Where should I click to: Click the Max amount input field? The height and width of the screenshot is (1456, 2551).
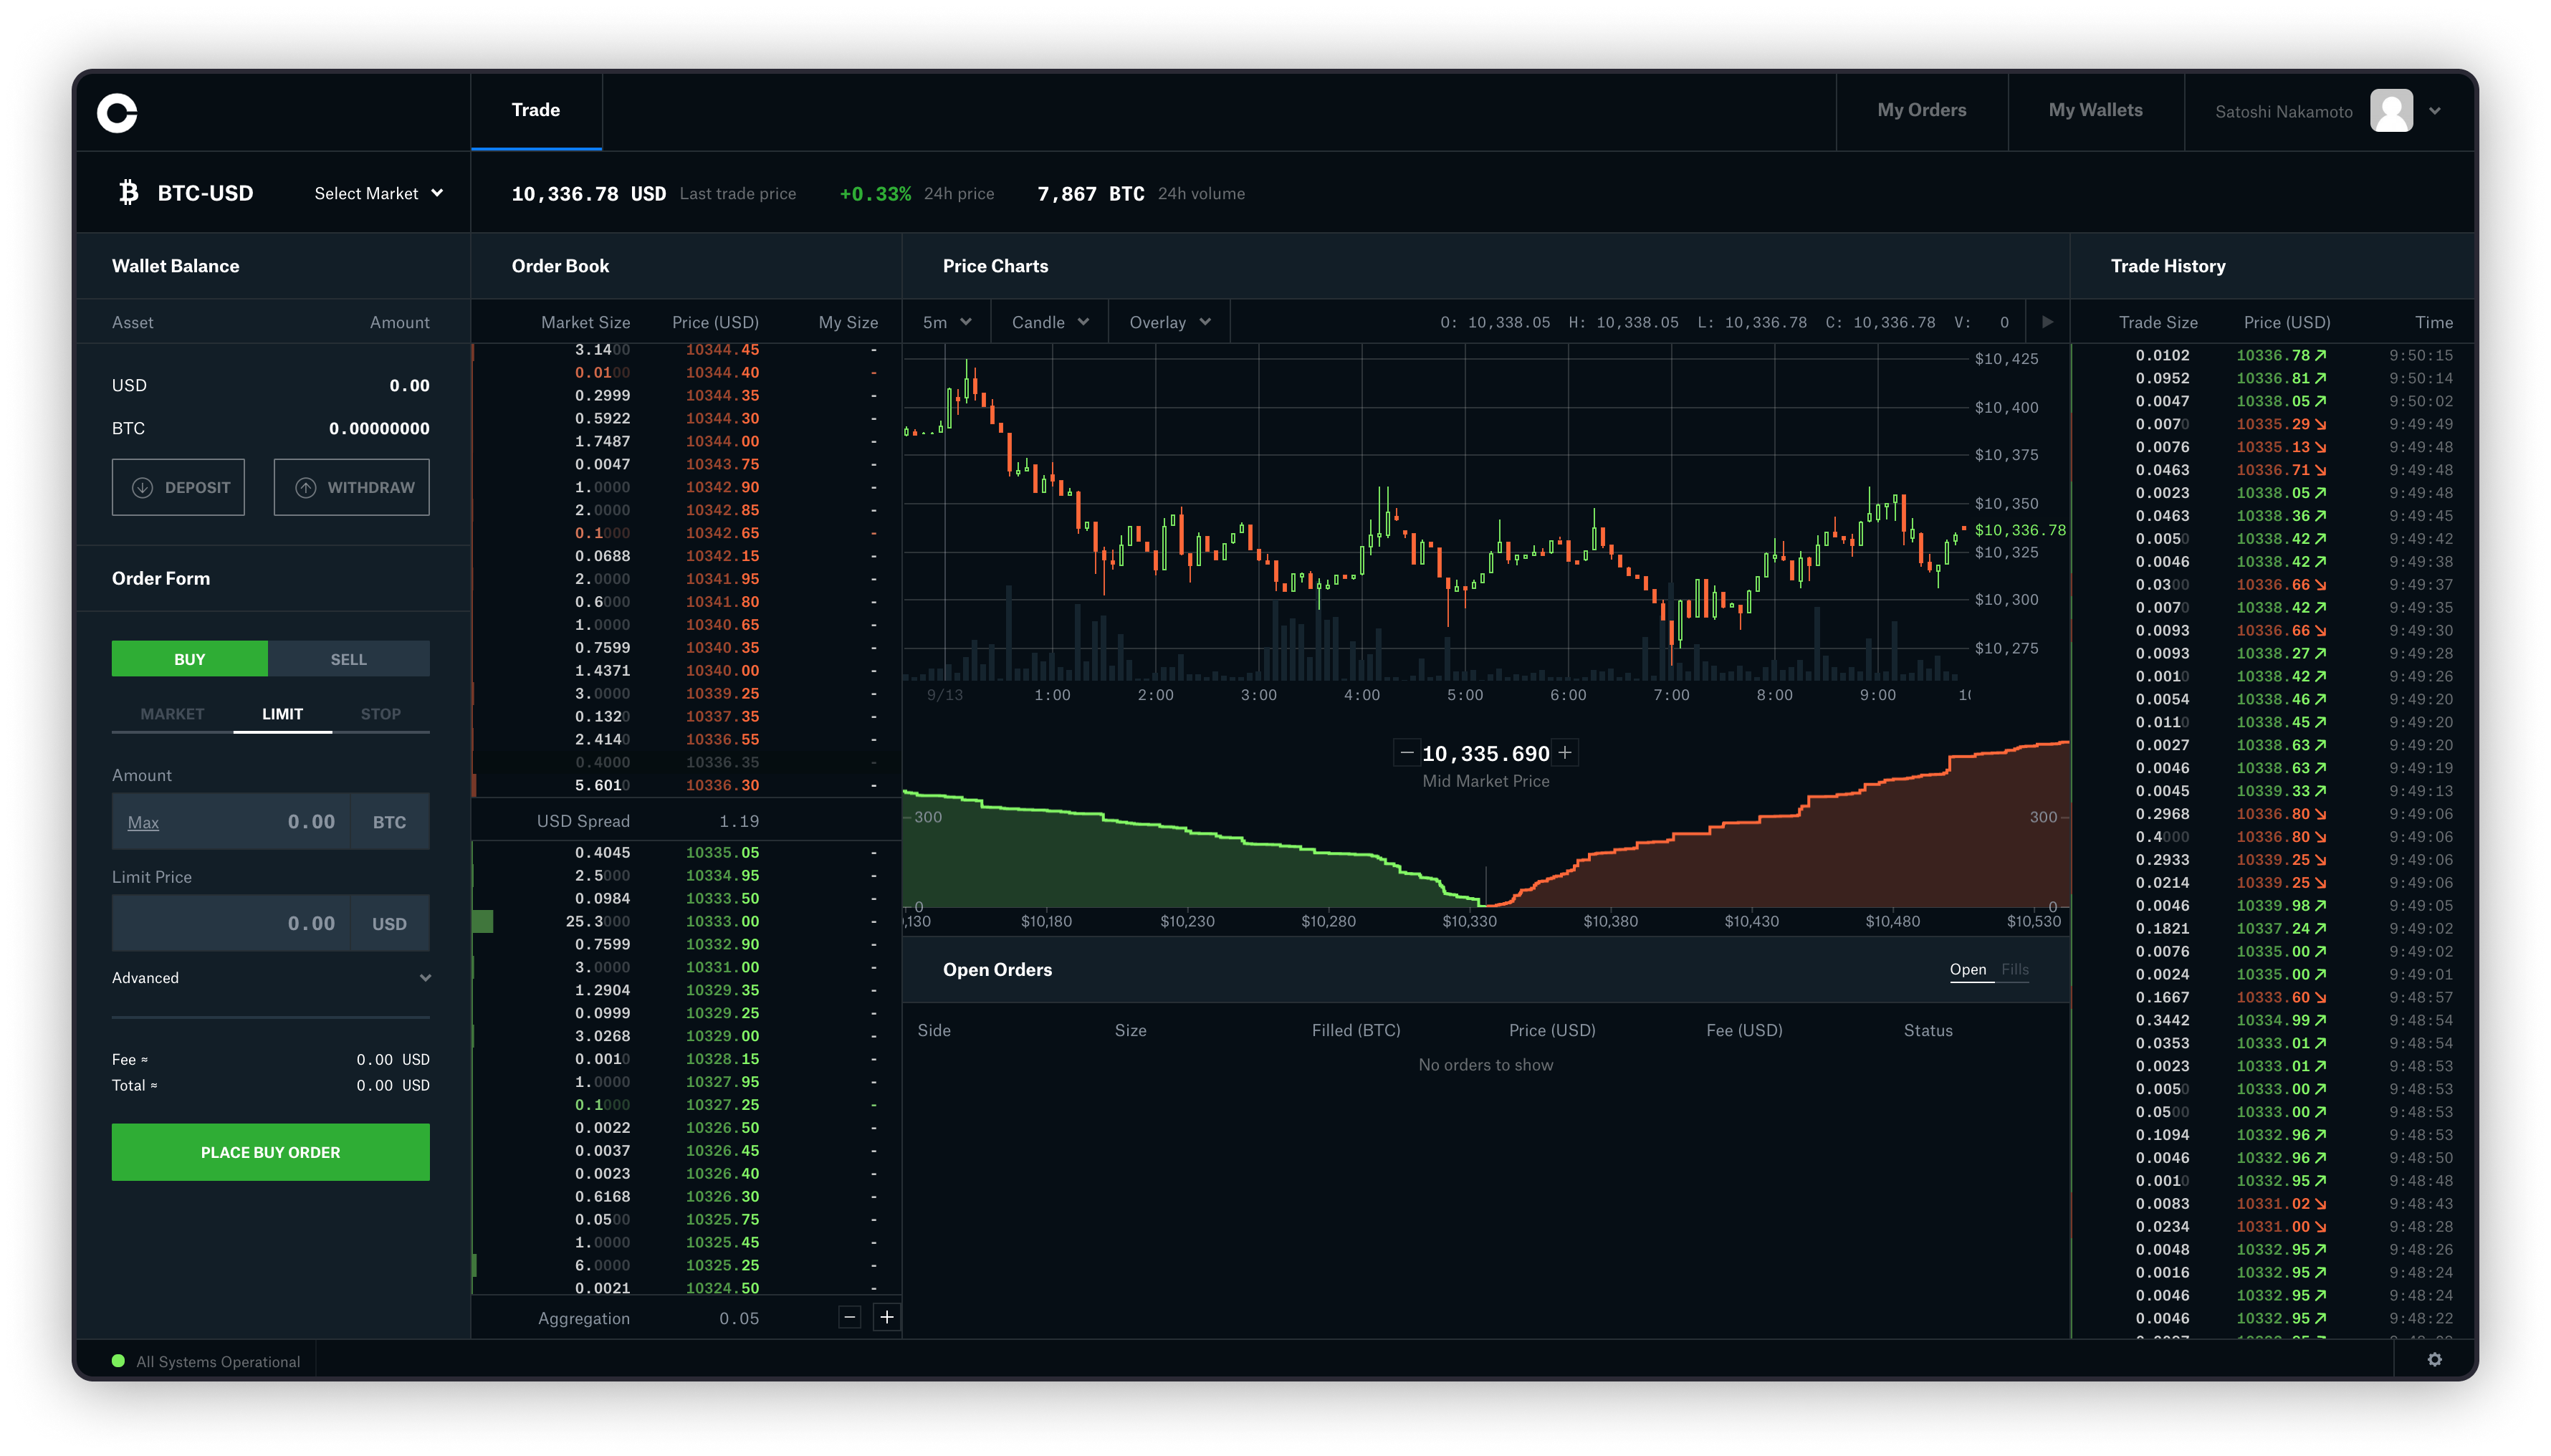(x=270, y=820)
